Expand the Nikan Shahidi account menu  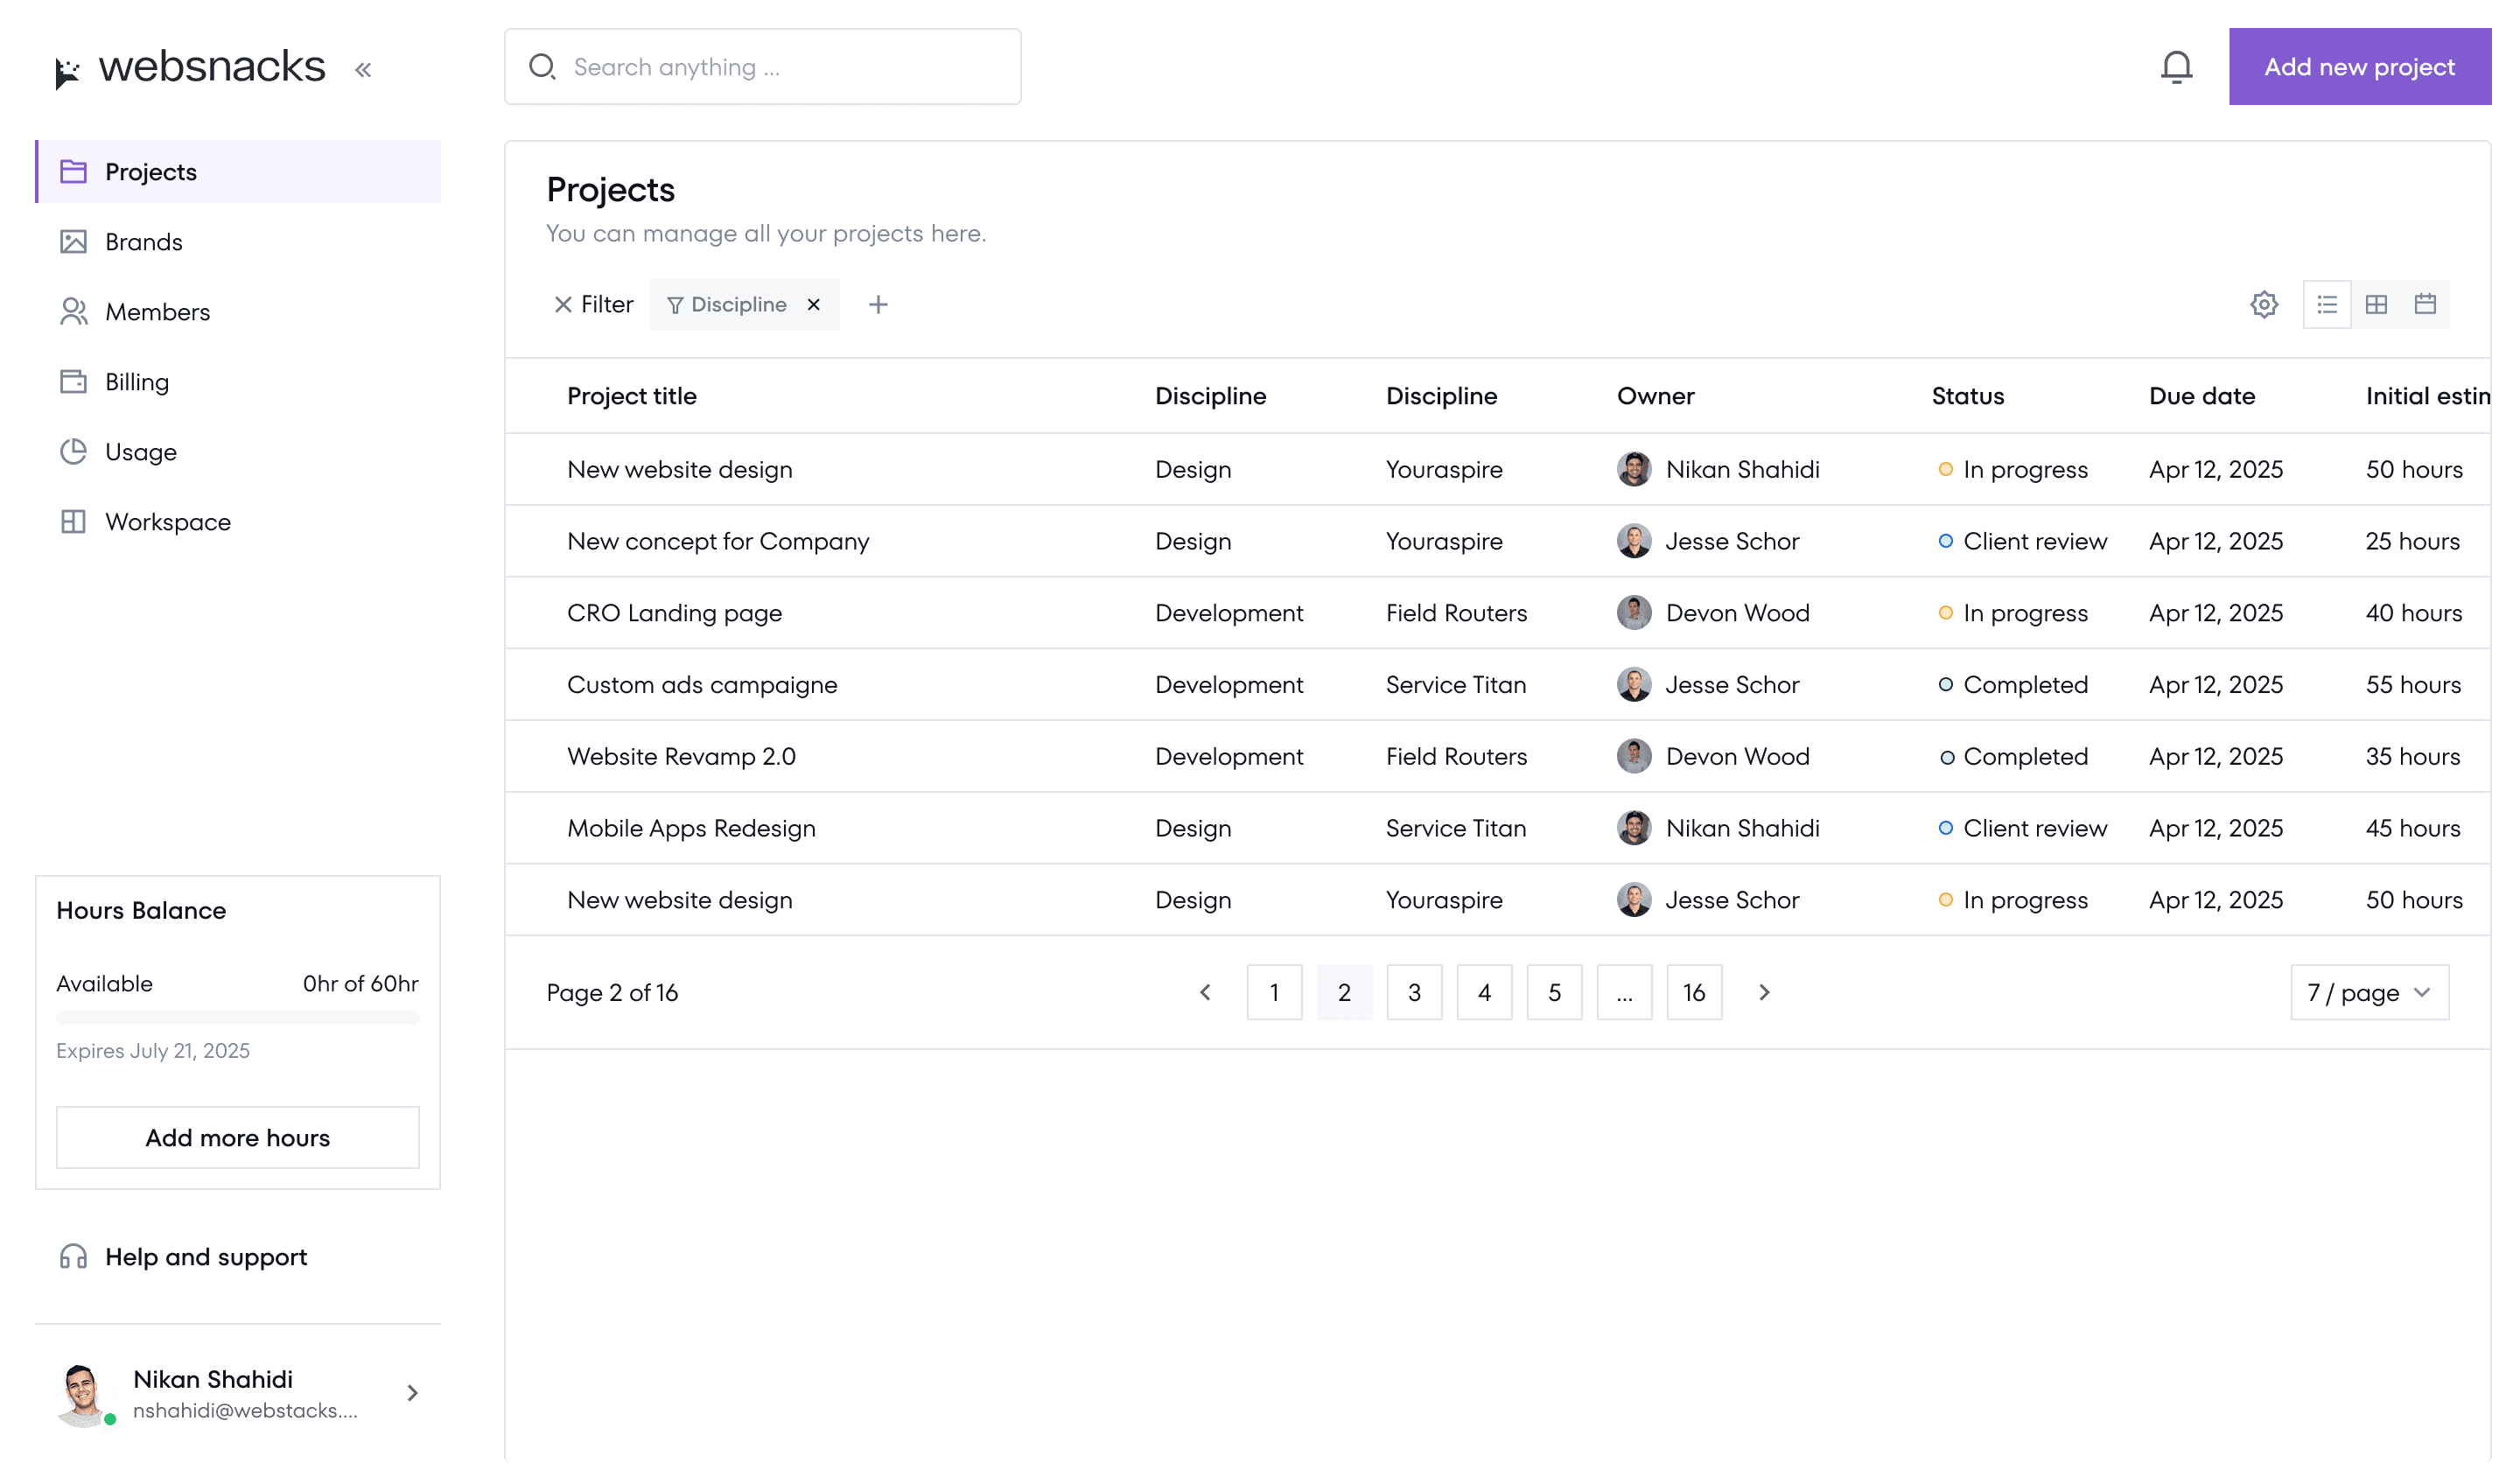click(x=411, y=1392)
